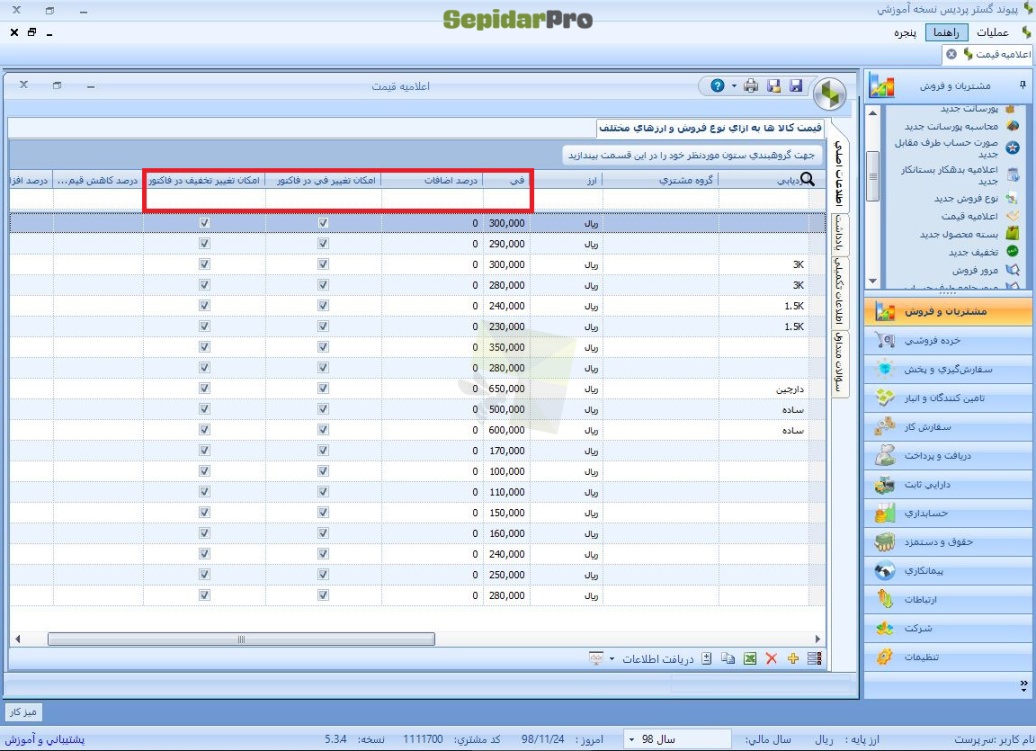Click the grid scrollbar right arrow
This screenshot has height=751, width=1036.
[817, 639]
